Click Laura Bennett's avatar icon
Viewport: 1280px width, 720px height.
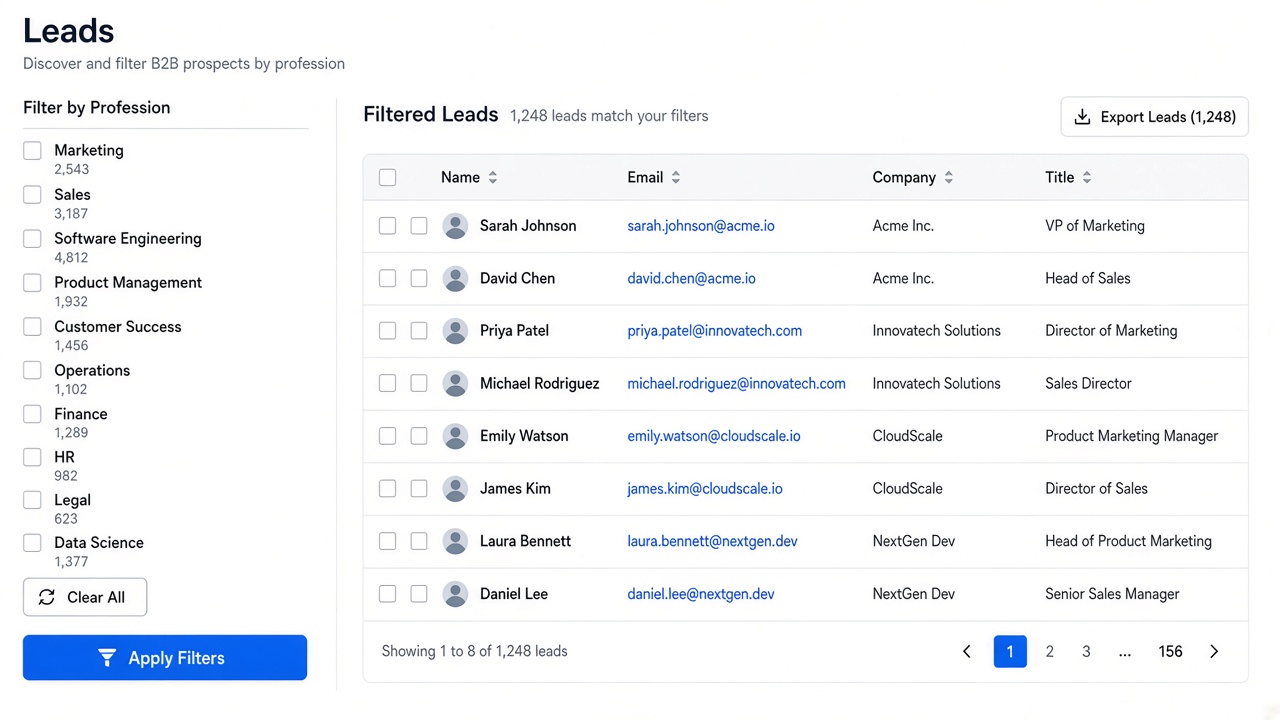point(455,541)
